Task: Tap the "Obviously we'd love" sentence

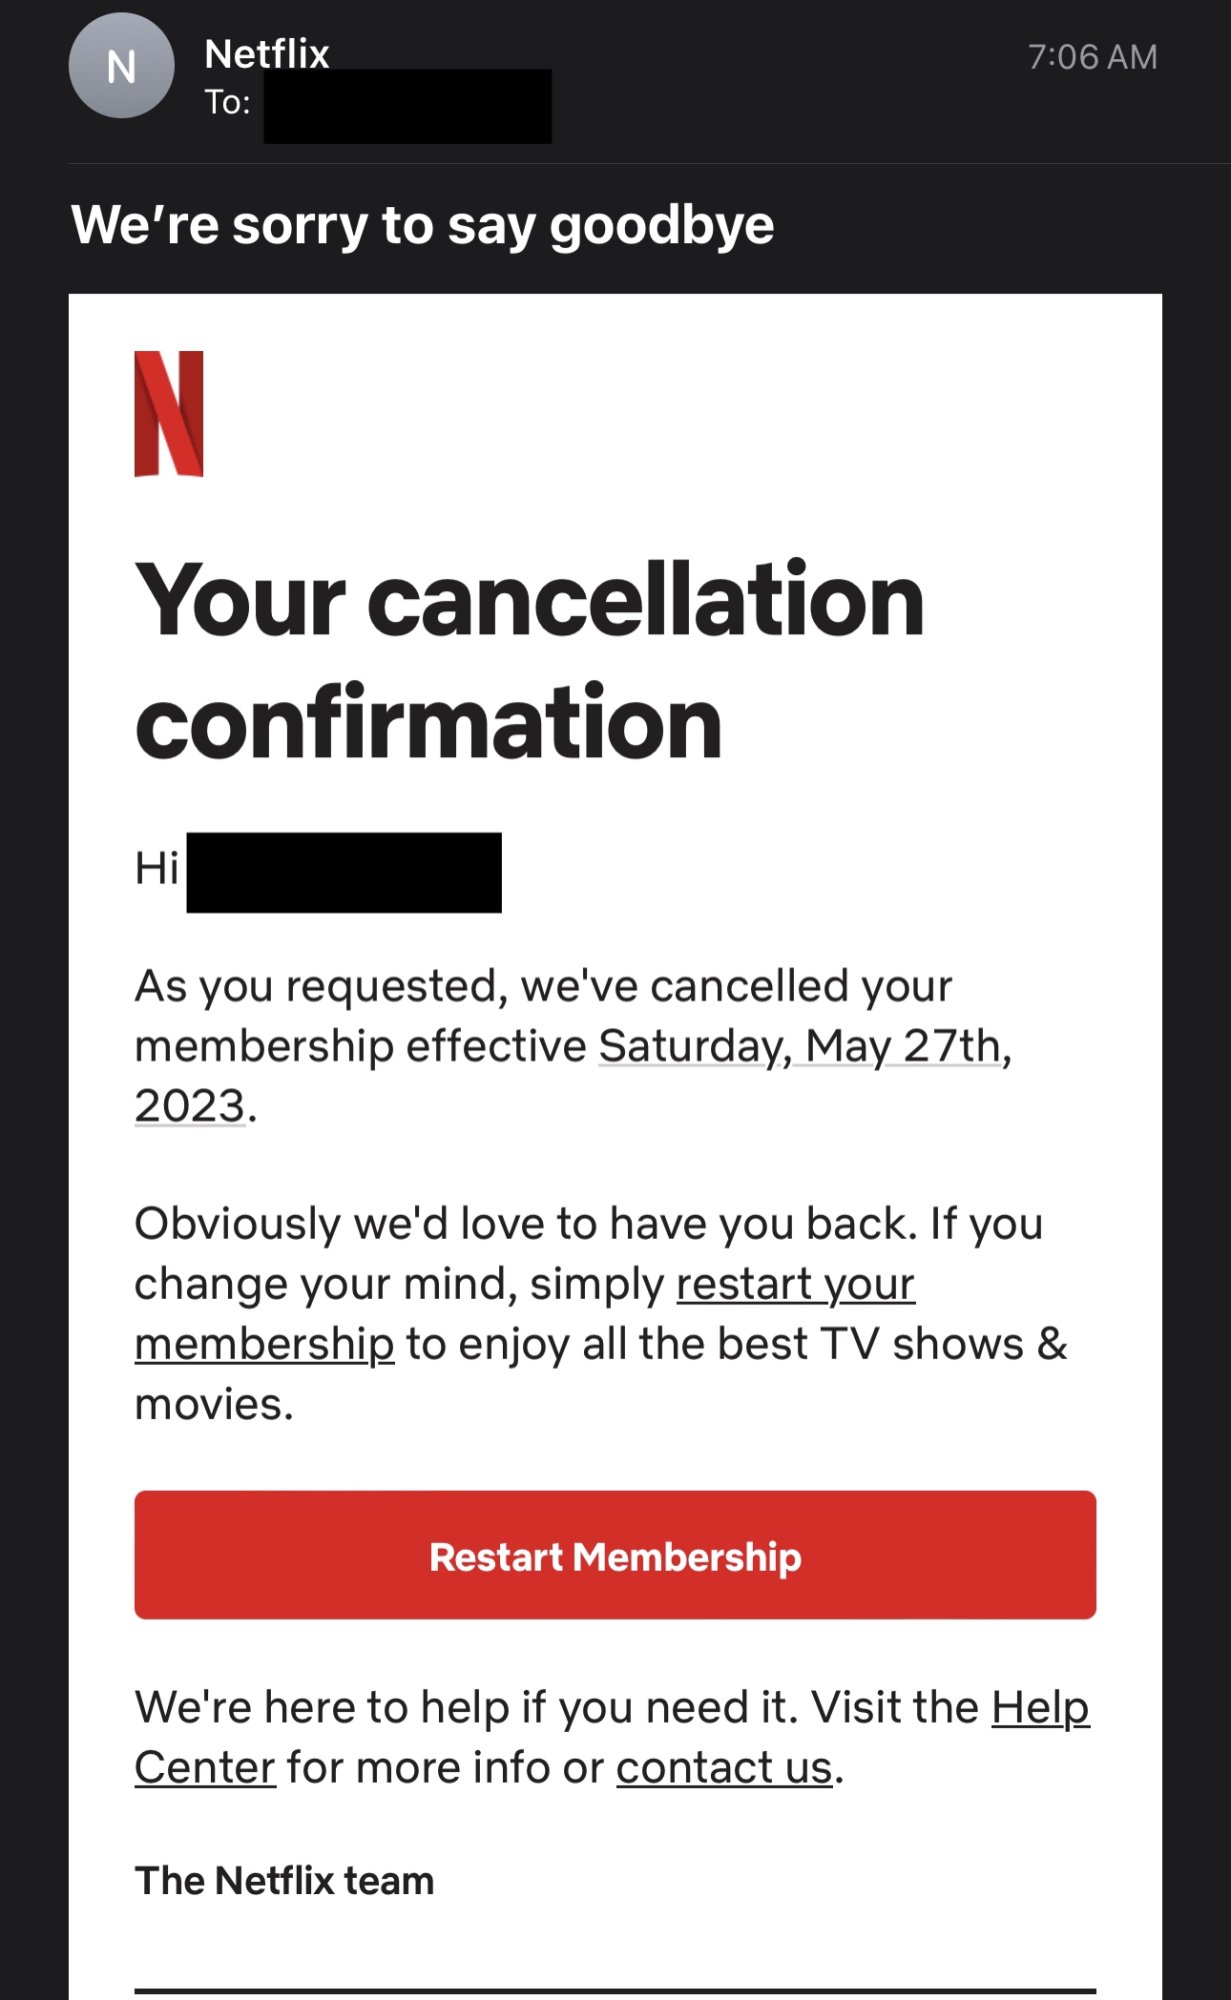Action: coord(600,1314)
